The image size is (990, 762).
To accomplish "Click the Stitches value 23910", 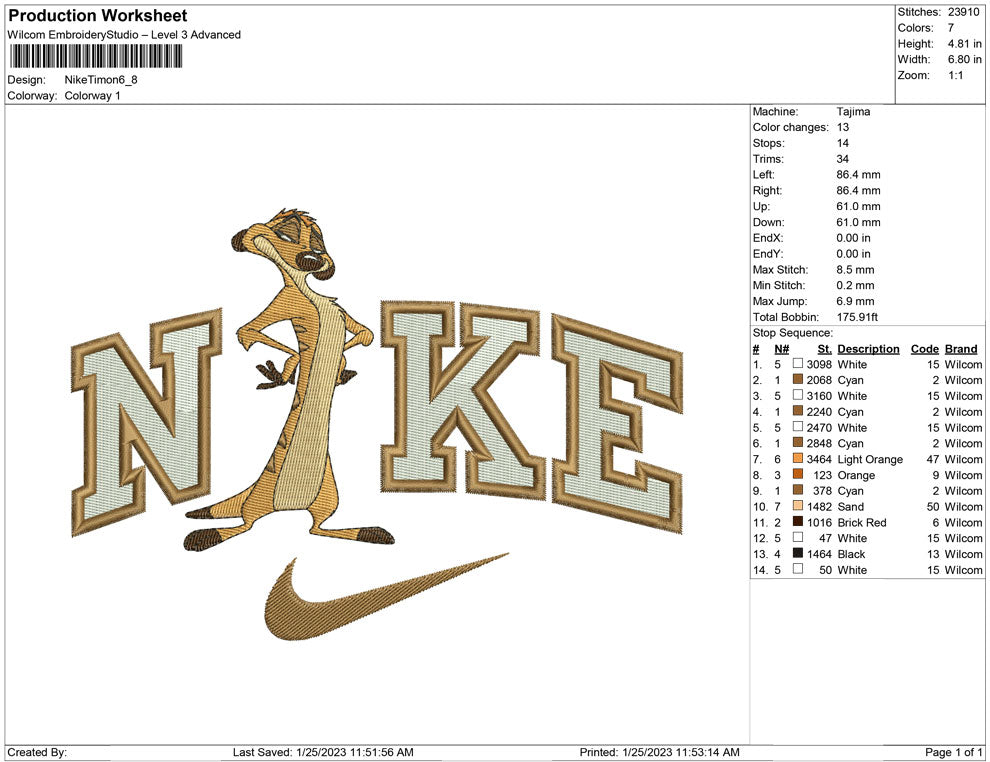I will (x=963, y=12).
